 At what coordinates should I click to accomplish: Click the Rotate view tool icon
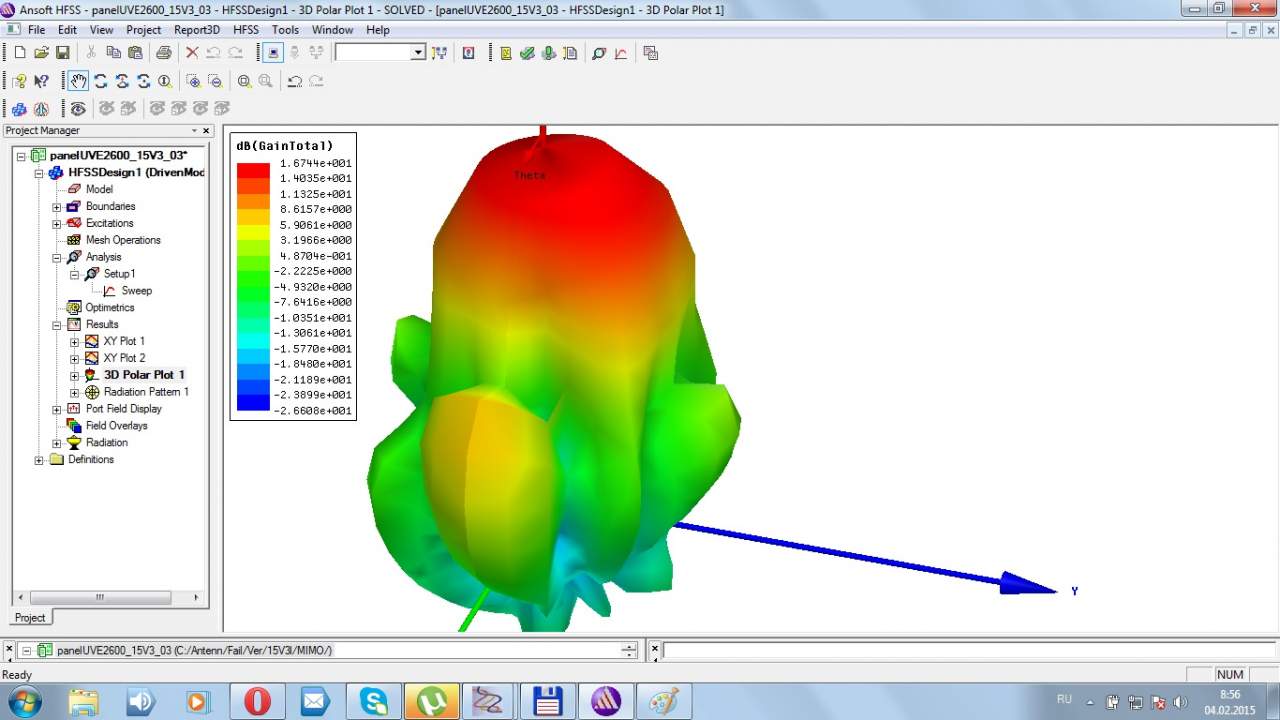pos(100,81)
